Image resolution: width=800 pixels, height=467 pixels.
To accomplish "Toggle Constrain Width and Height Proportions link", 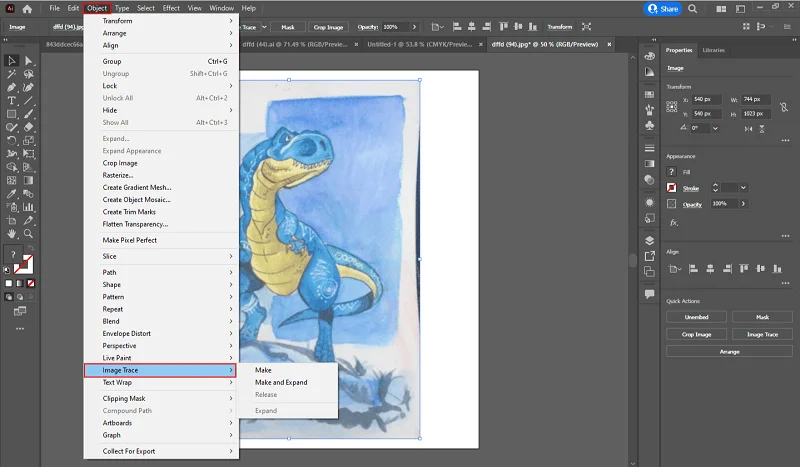I will 784,107.
